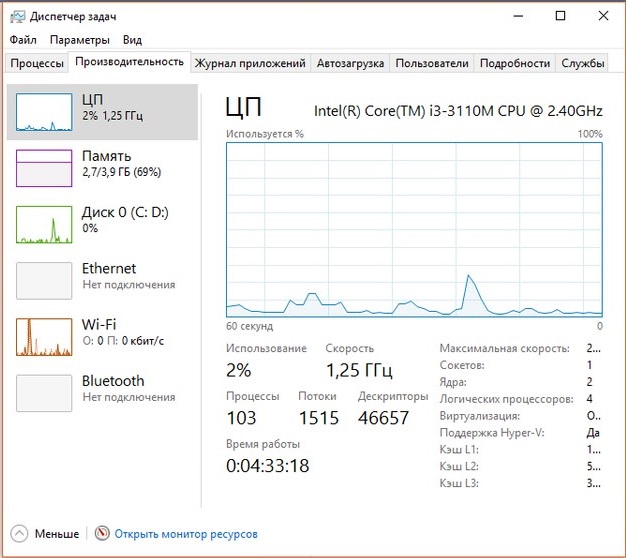Open the Диск 0 (C: D:) performance item
Screen dimensions: 626x558
coord(44,225)
